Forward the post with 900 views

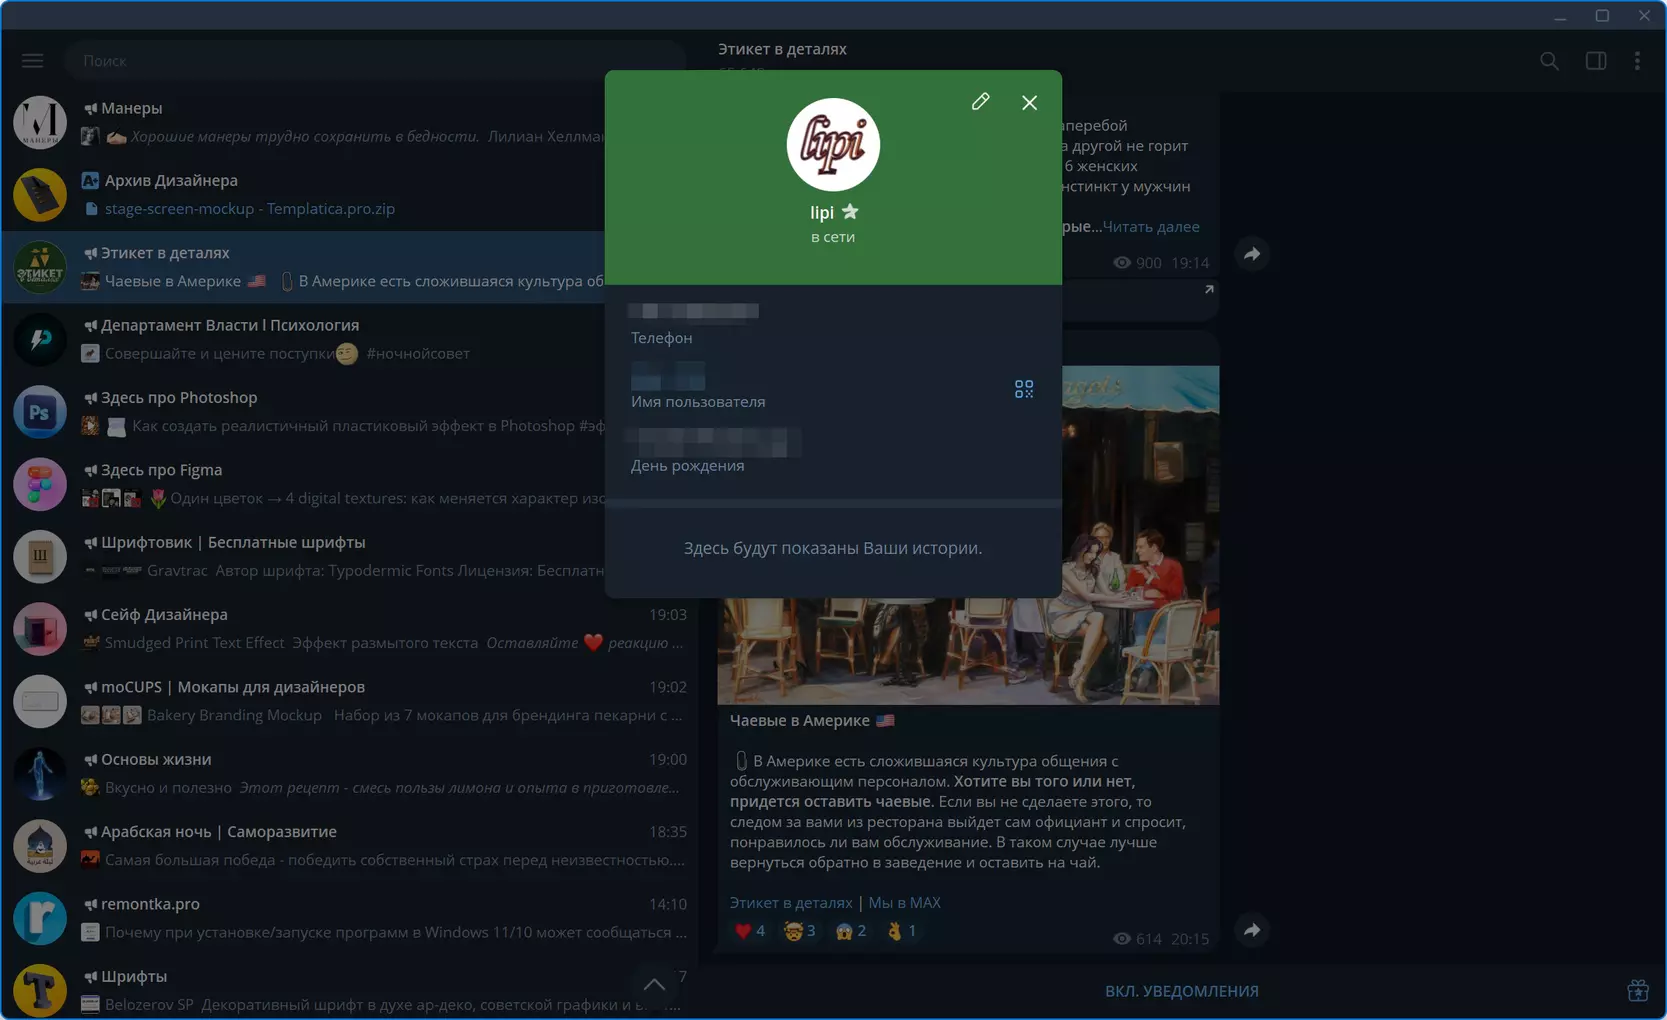tap(1252, 254)
